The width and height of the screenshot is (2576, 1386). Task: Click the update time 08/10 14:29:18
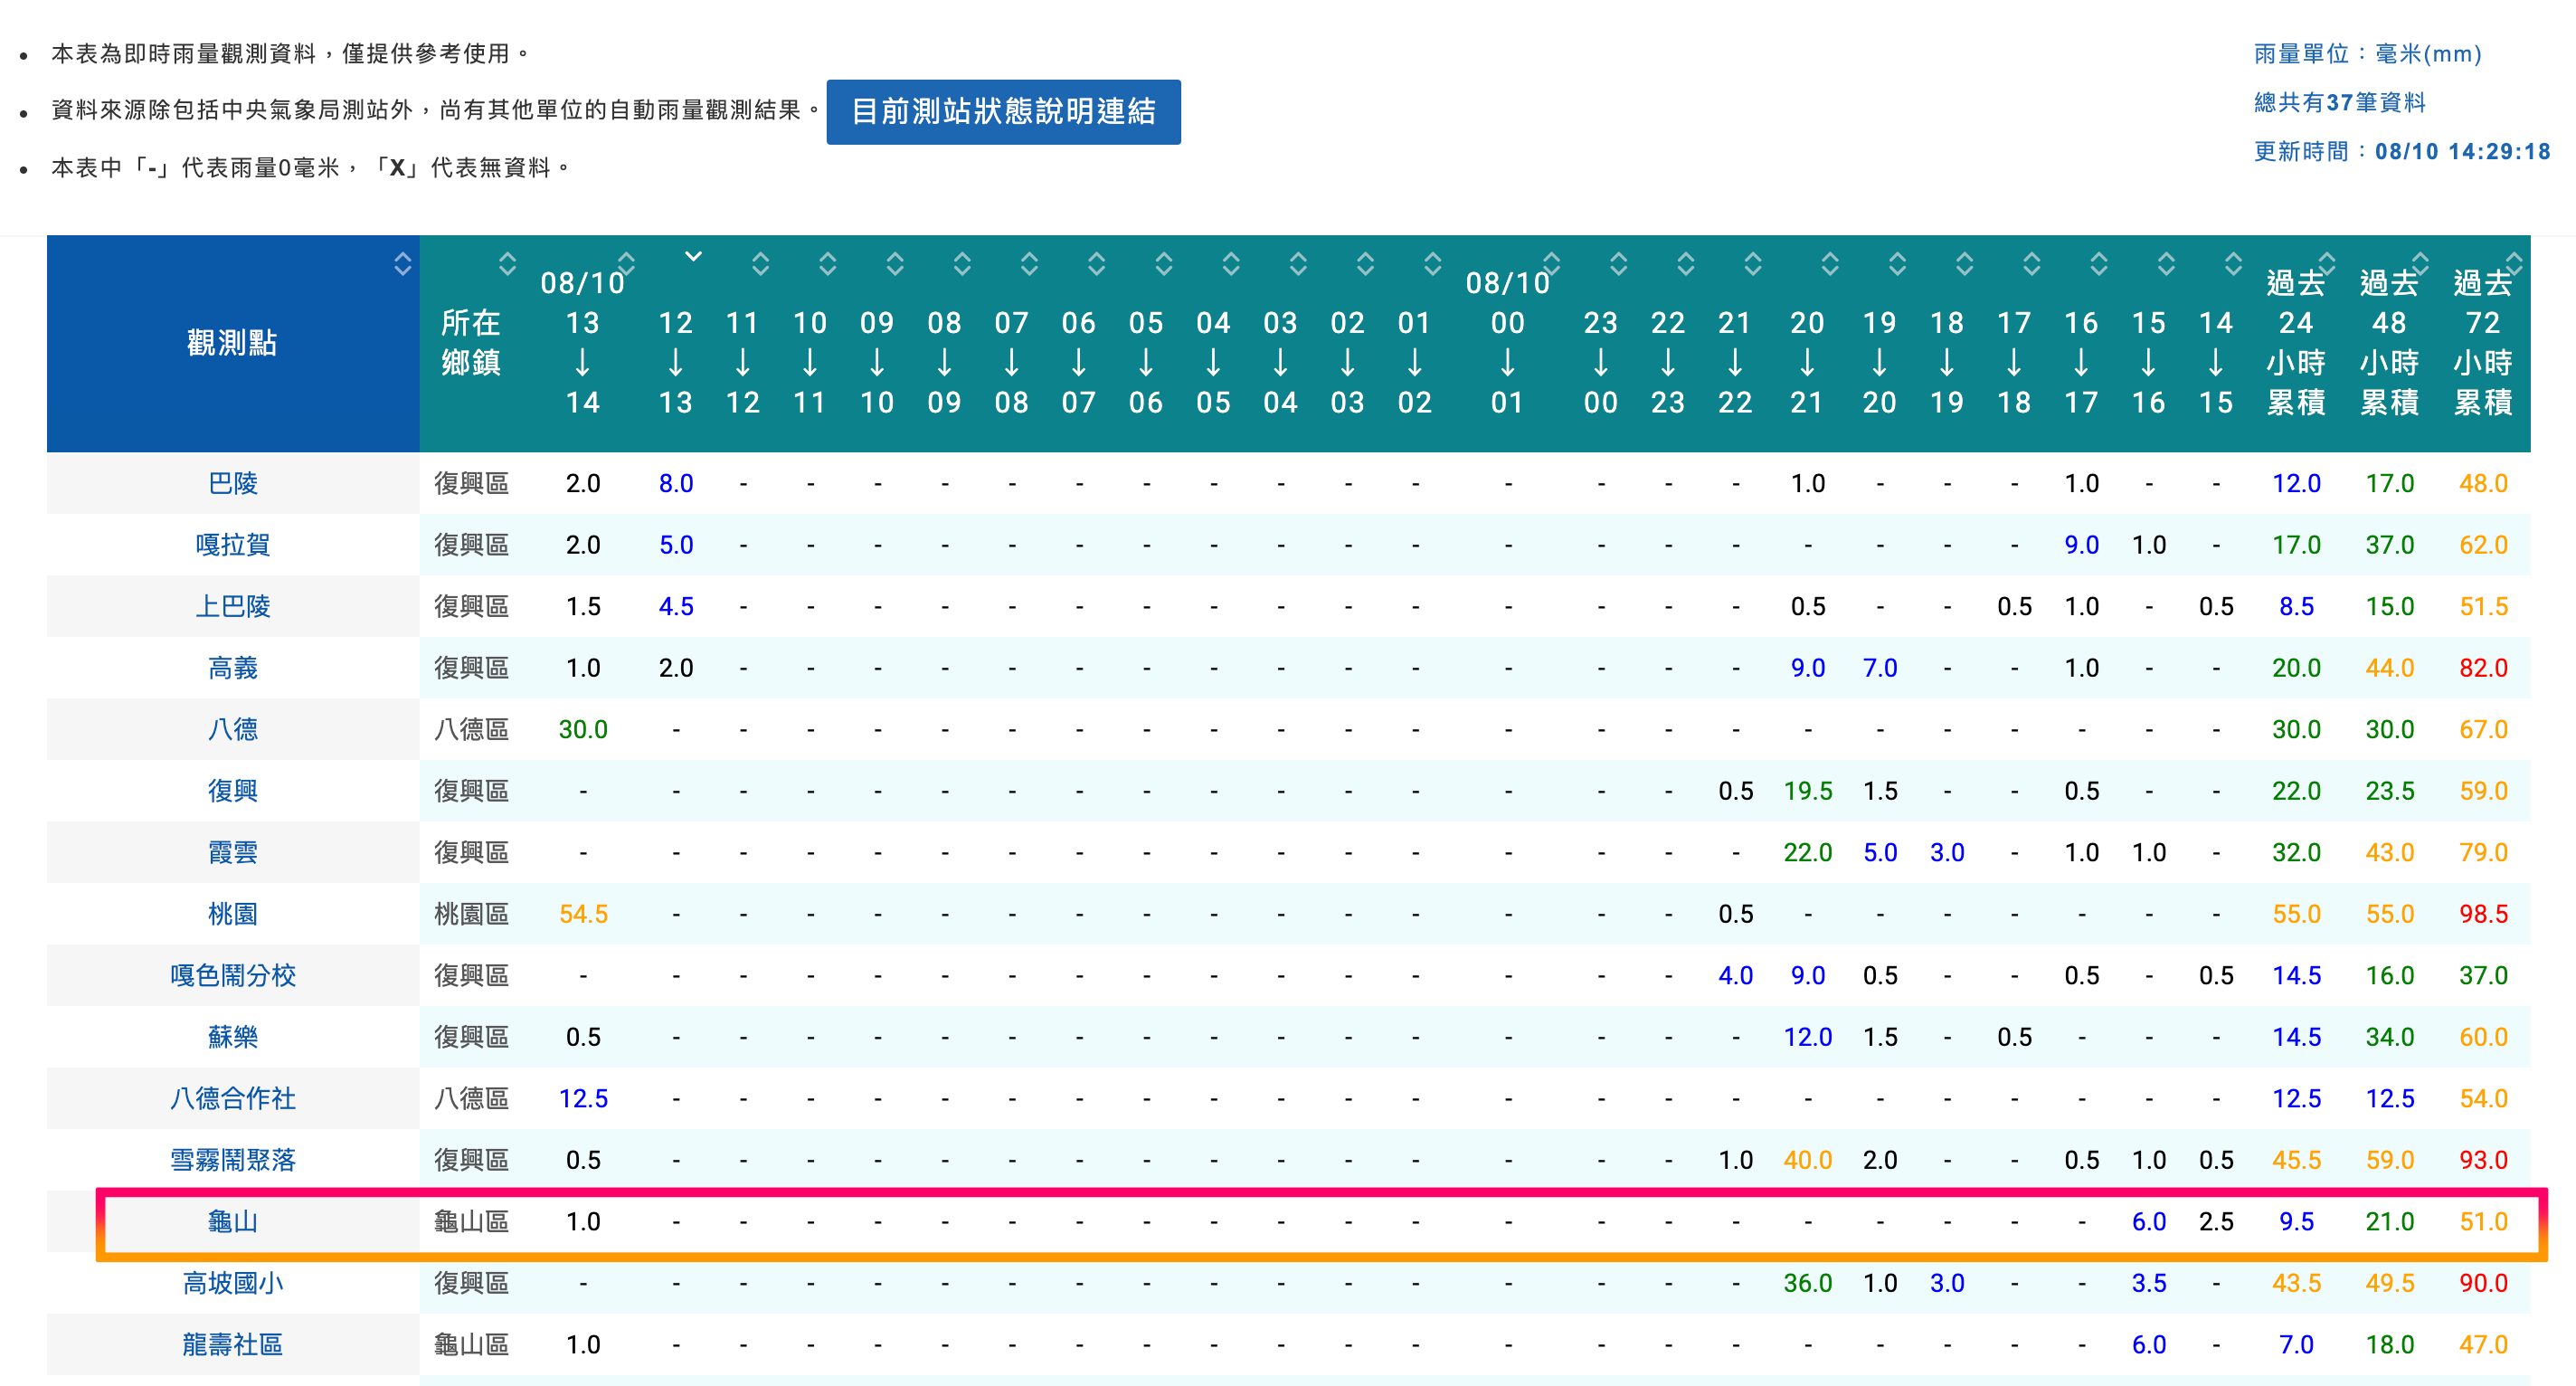pyautogui.click(x=2462, y=152)
